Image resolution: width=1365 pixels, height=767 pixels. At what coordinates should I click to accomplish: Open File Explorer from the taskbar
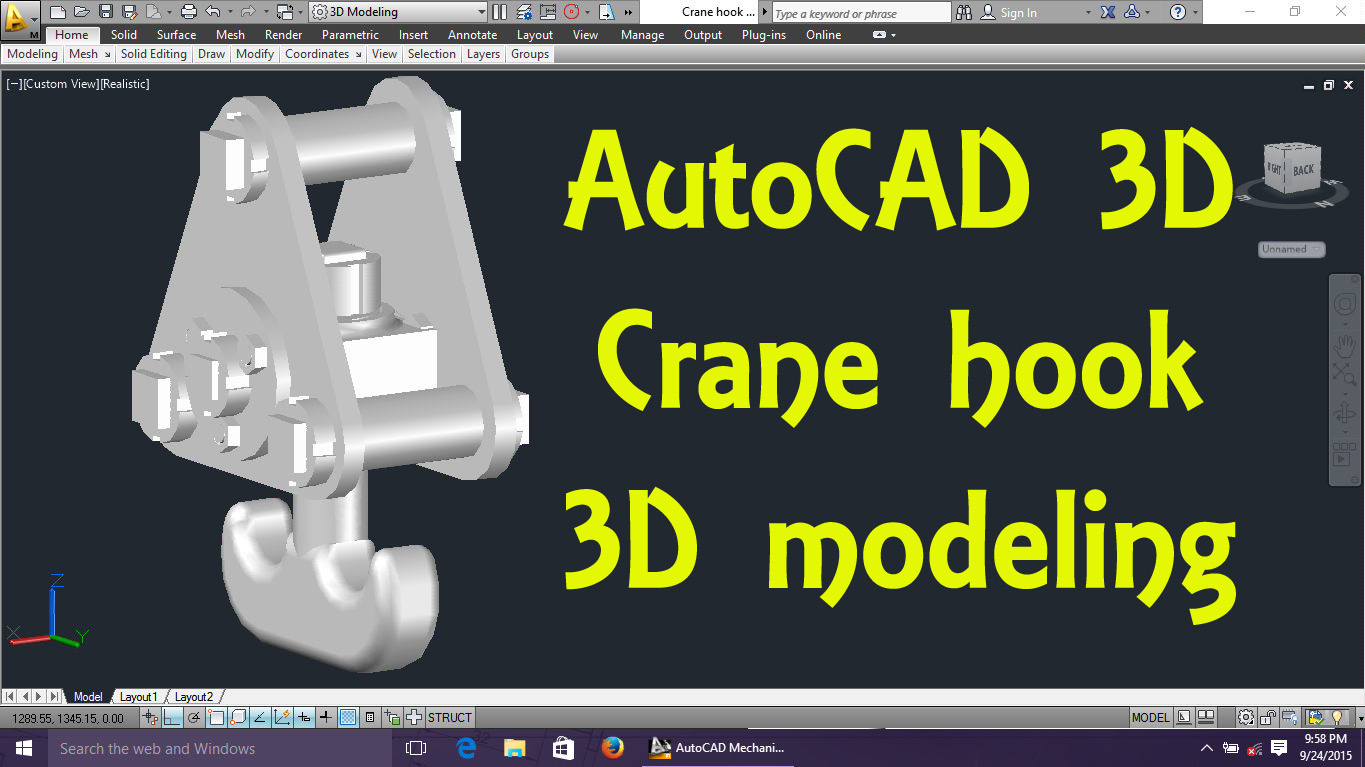(515, 748)
